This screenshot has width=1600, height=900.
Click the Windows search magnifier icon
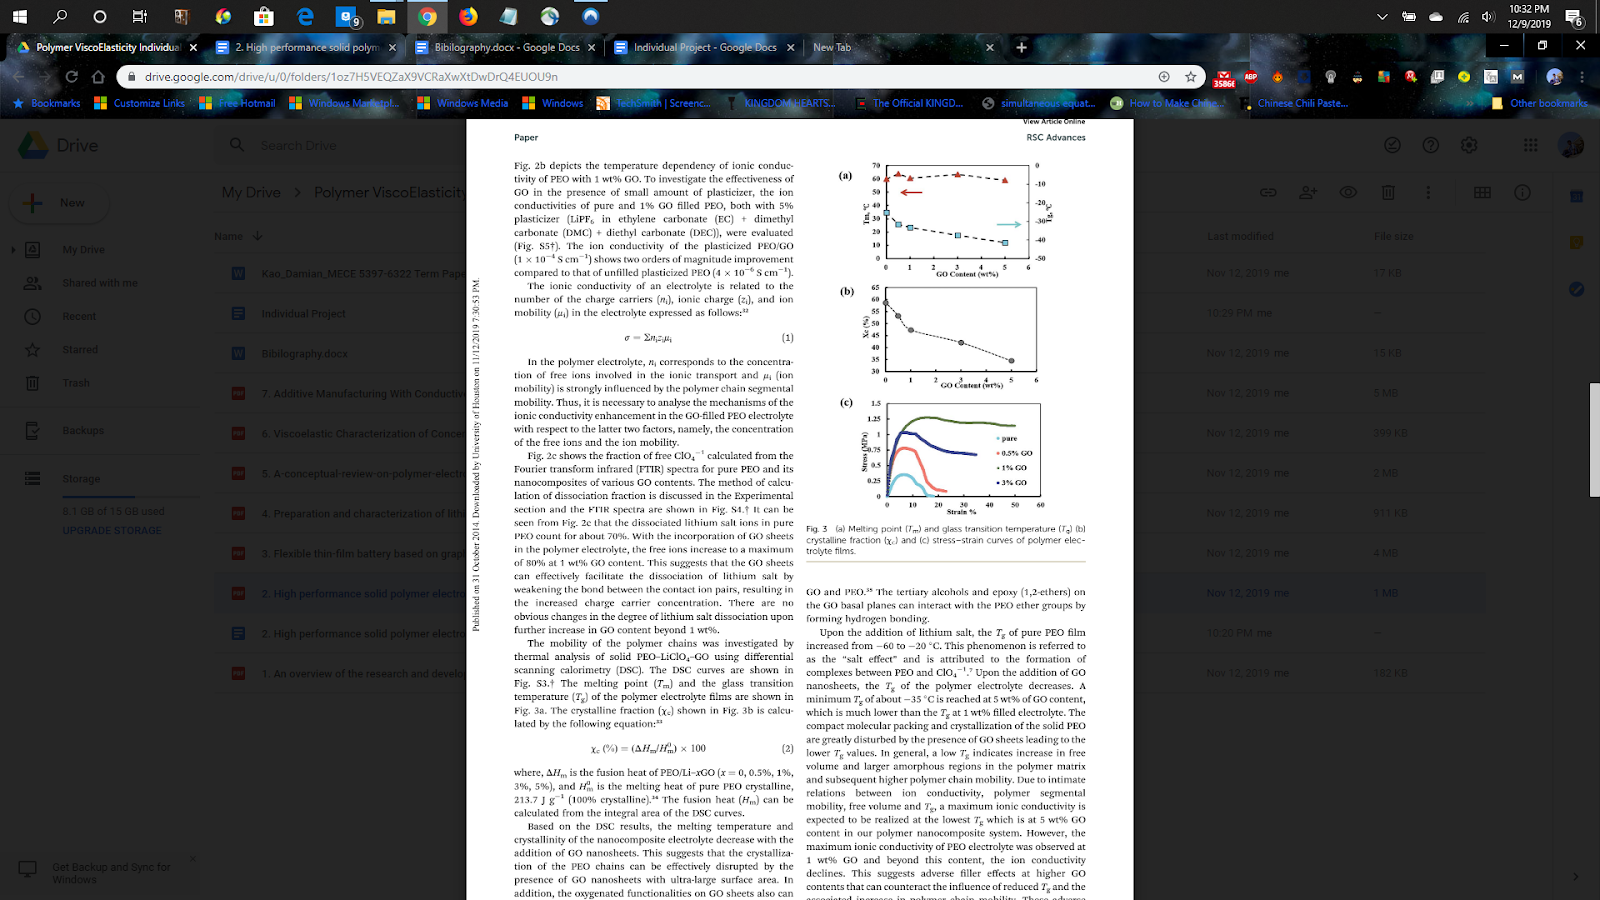[60, 16]
